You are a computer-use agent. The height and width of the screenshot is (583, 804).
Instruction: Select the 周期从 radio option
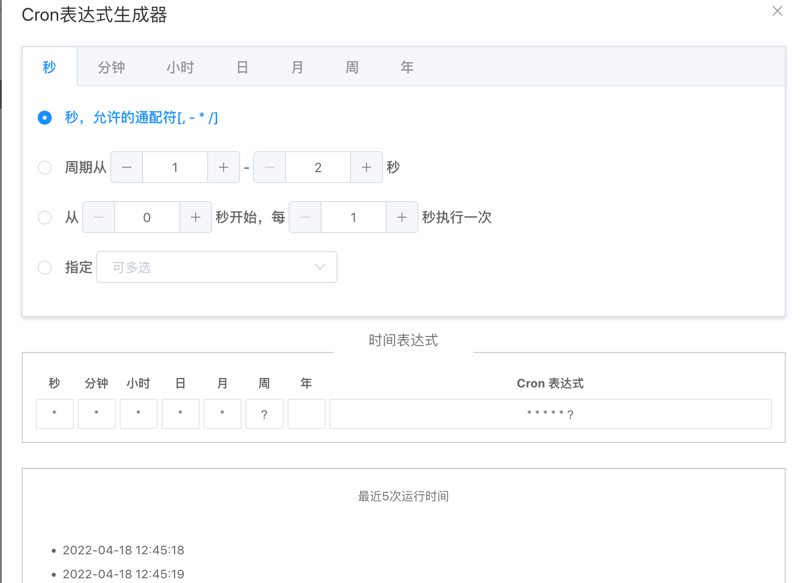(45, 167)
